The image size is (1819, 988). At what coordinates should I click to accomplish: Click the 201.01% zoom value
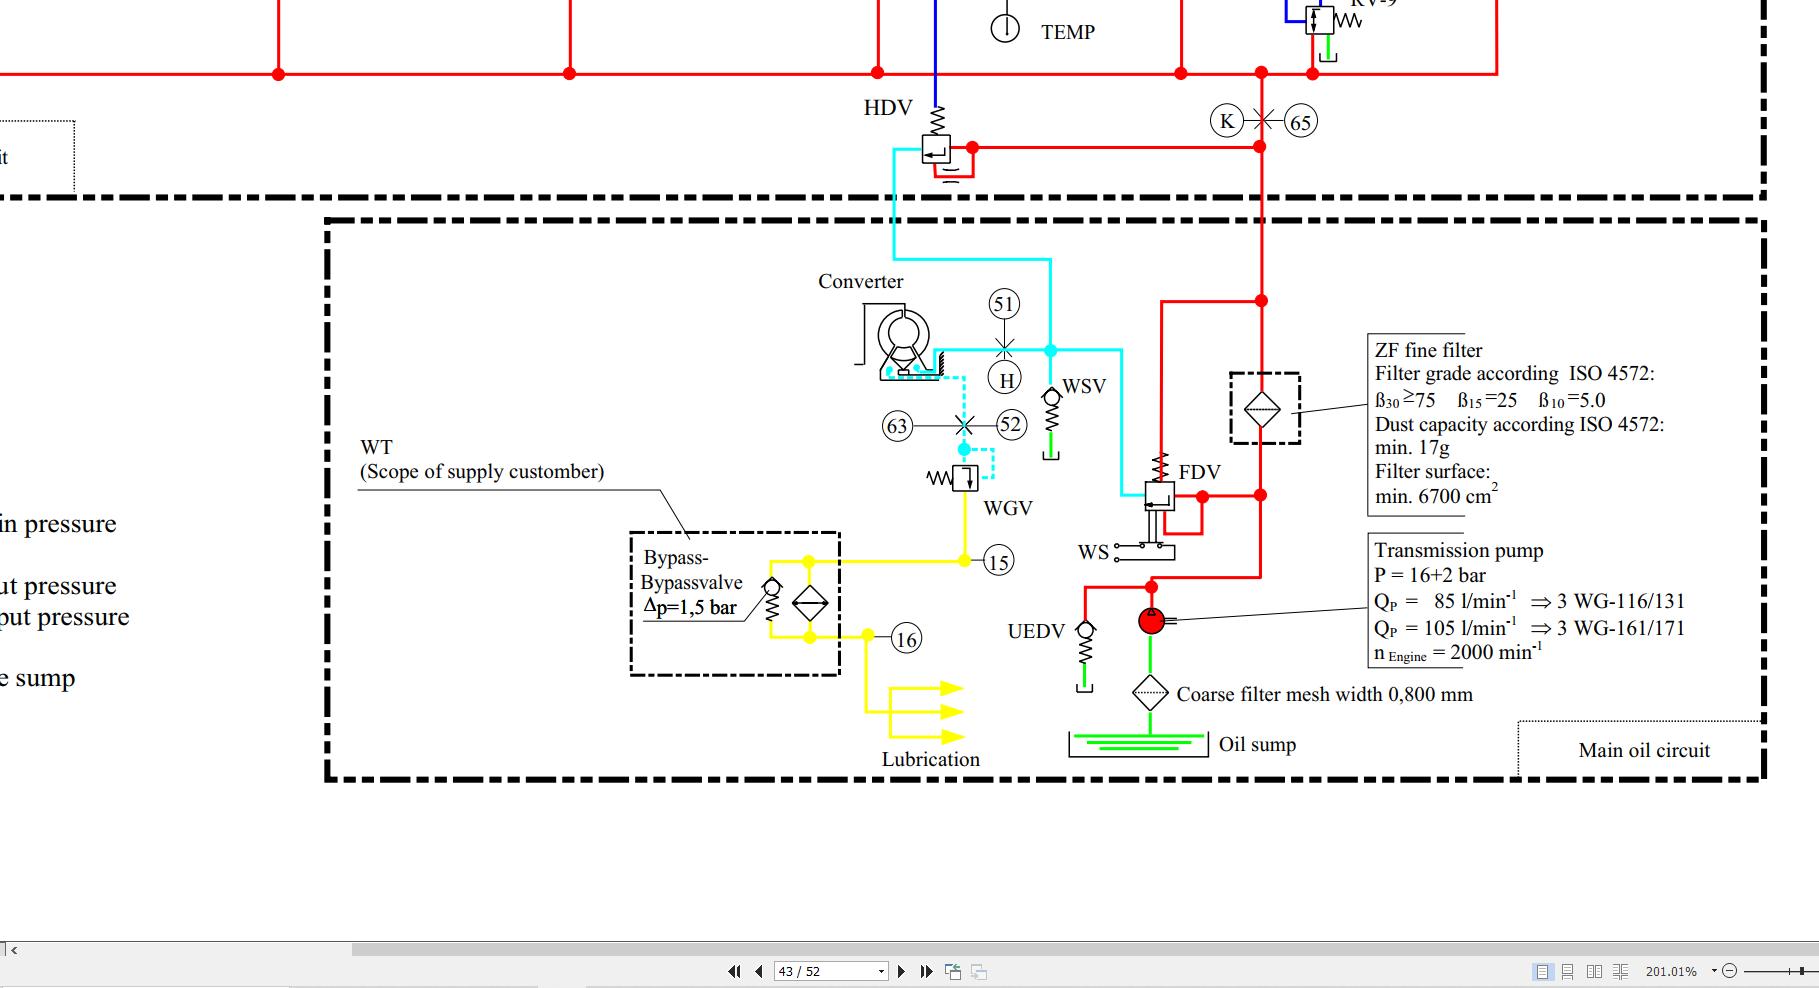(1671, 971)
